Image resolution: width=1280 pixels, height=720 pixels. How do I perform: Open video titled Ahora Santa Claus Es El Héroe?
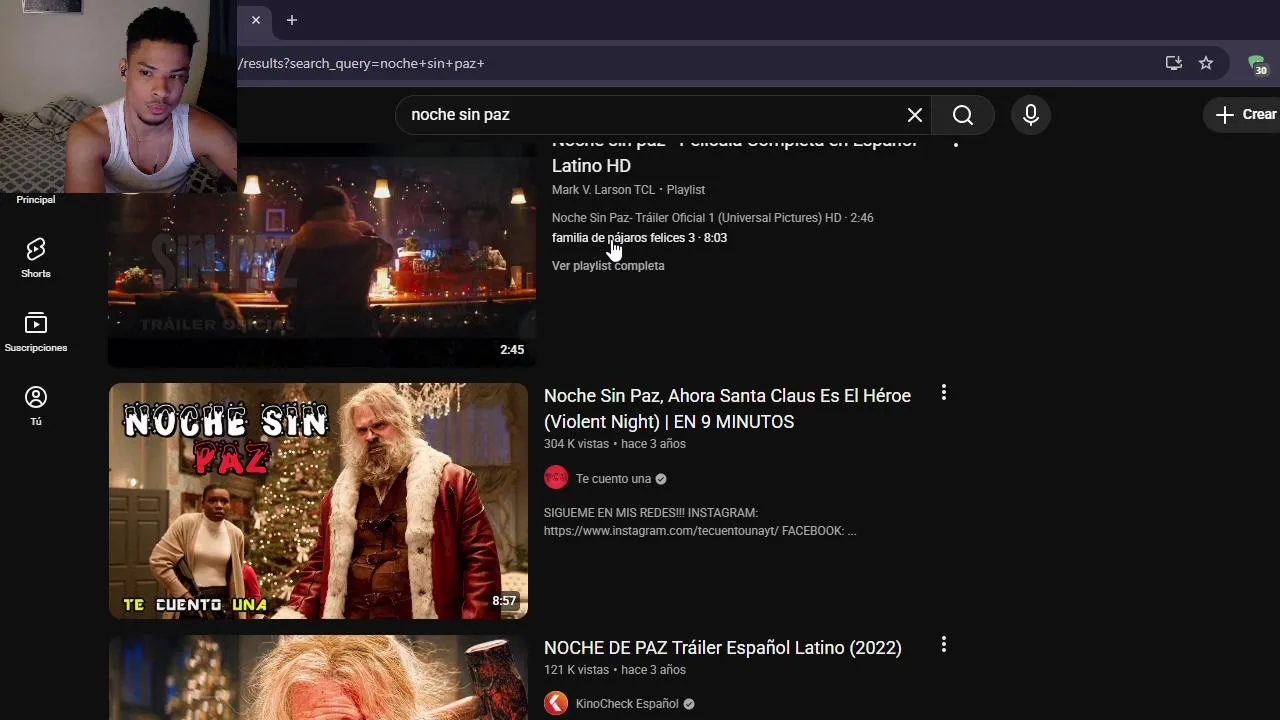tap(727, 409)
